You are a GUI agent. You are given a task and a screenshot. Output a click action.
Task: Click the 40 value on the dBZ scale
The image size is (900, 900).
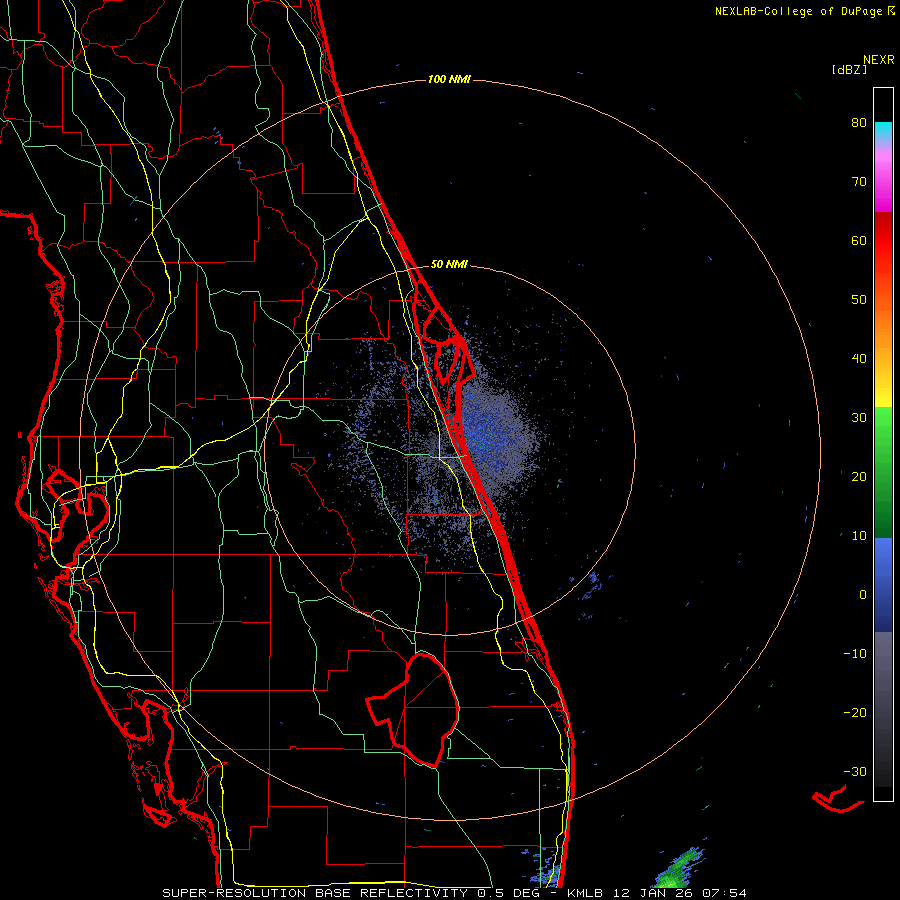click(x=859, y=359)
